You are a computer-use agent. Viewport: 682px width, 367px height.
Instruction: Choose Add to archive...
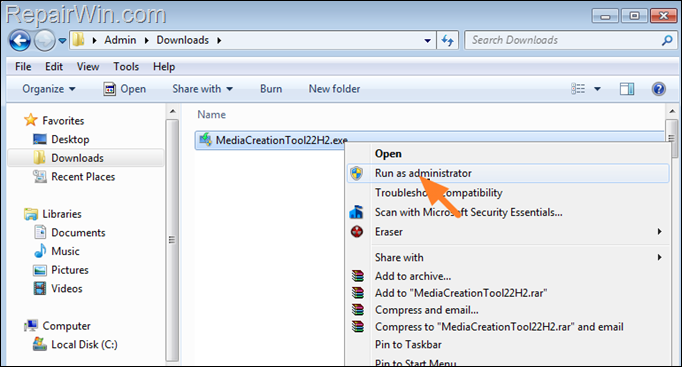click(x=413, y=276)
